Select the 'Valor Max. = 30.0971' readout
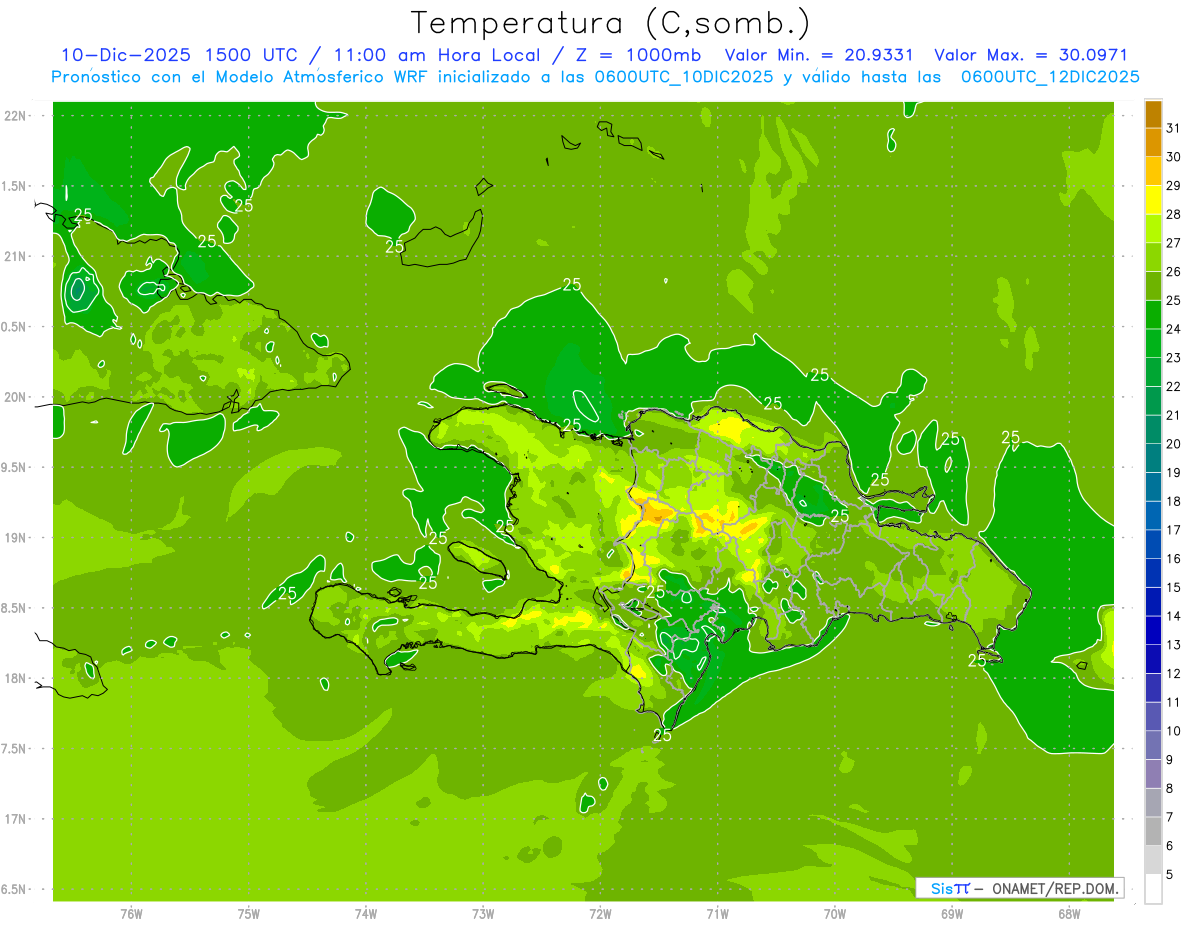Viewport: 1200px width, 927px height. [1031, 55]
